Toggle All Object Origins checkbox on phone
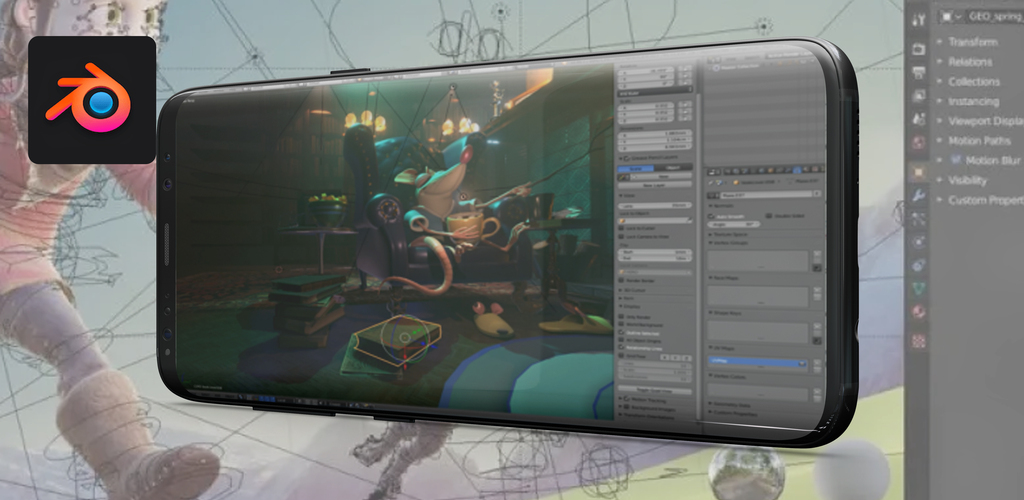Viewport: 1024px width, 500px height. coord(621,340)
